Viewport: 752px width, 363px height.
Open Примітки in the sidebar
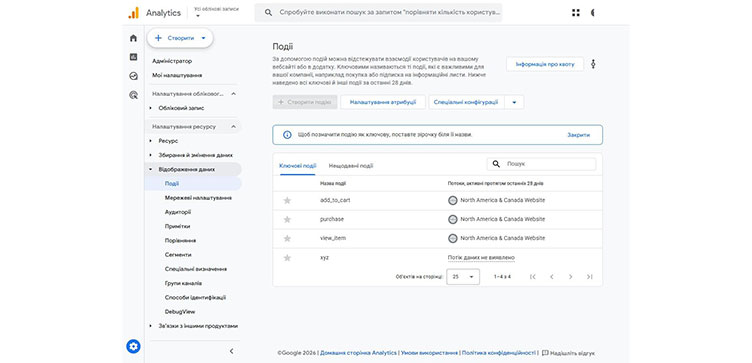point(177,226)
